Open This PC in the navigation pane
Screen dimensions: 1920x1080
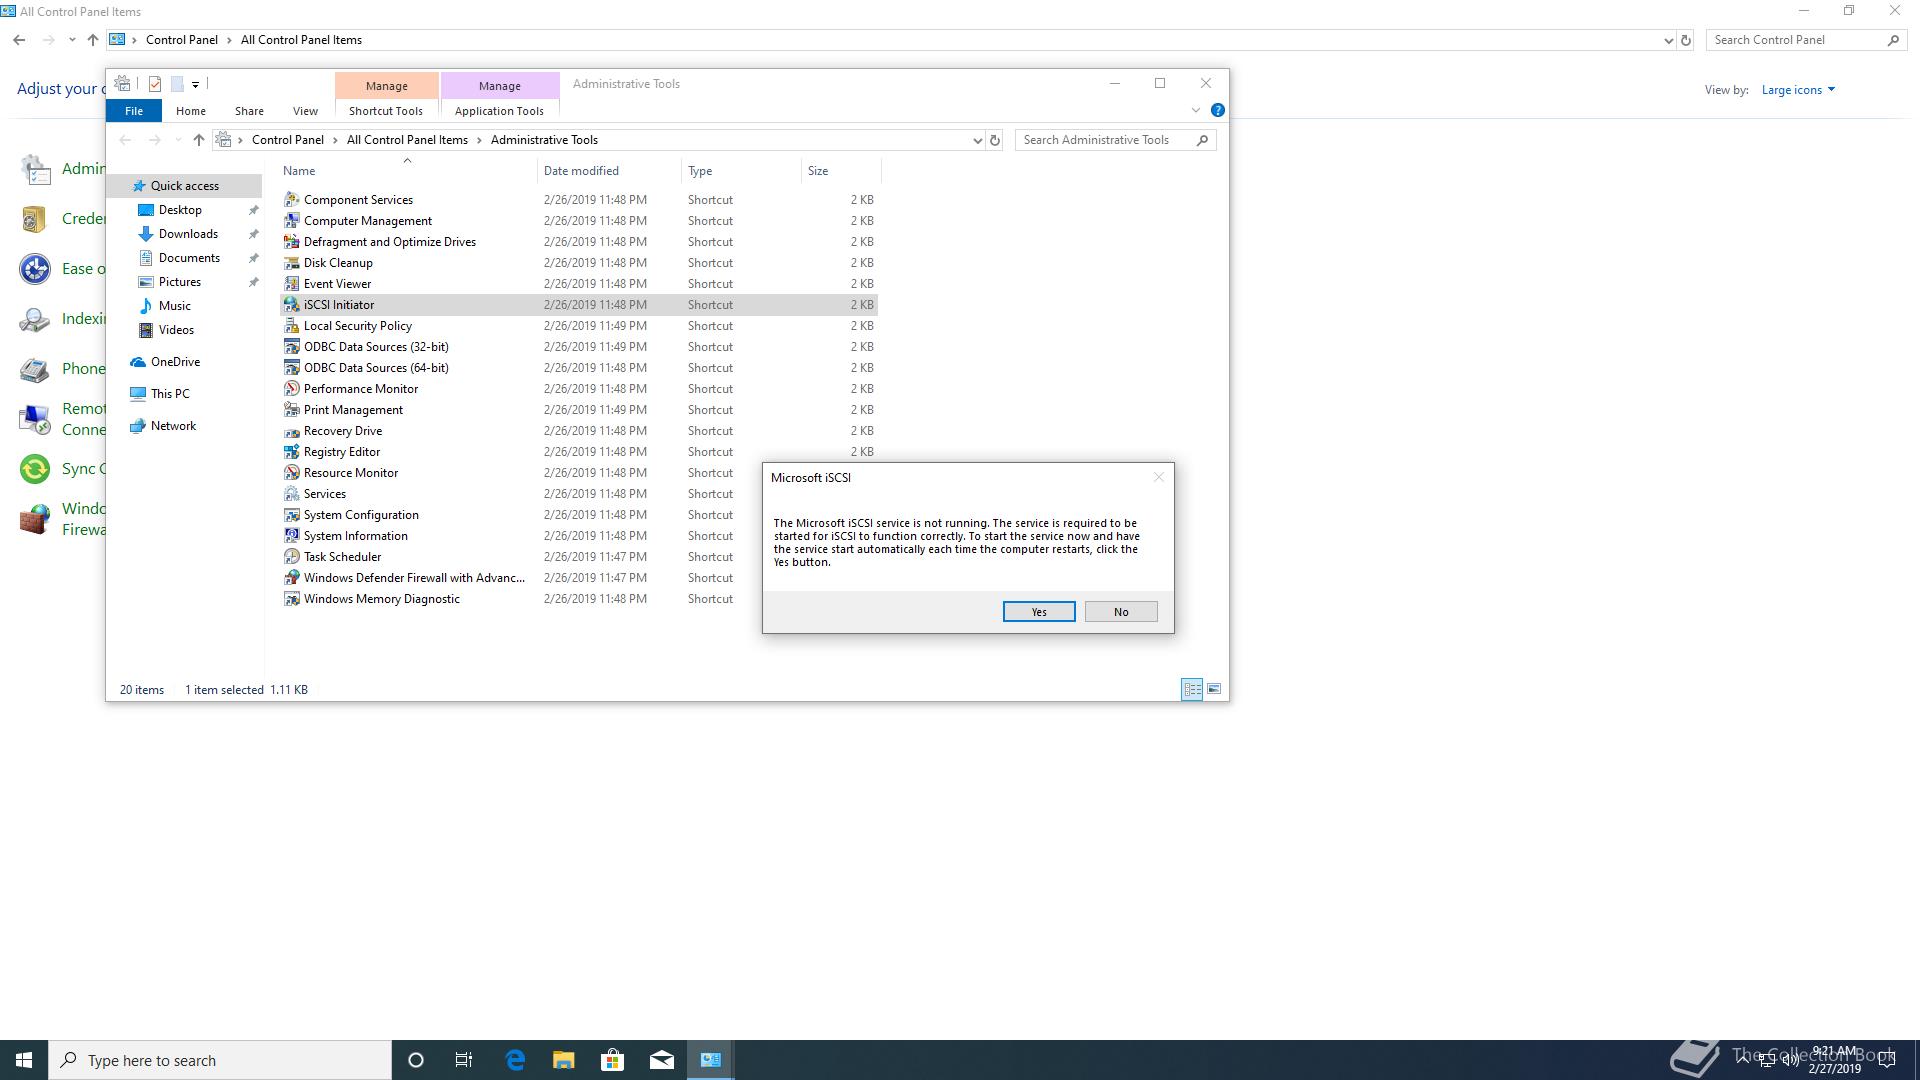[x=170, y=394]
